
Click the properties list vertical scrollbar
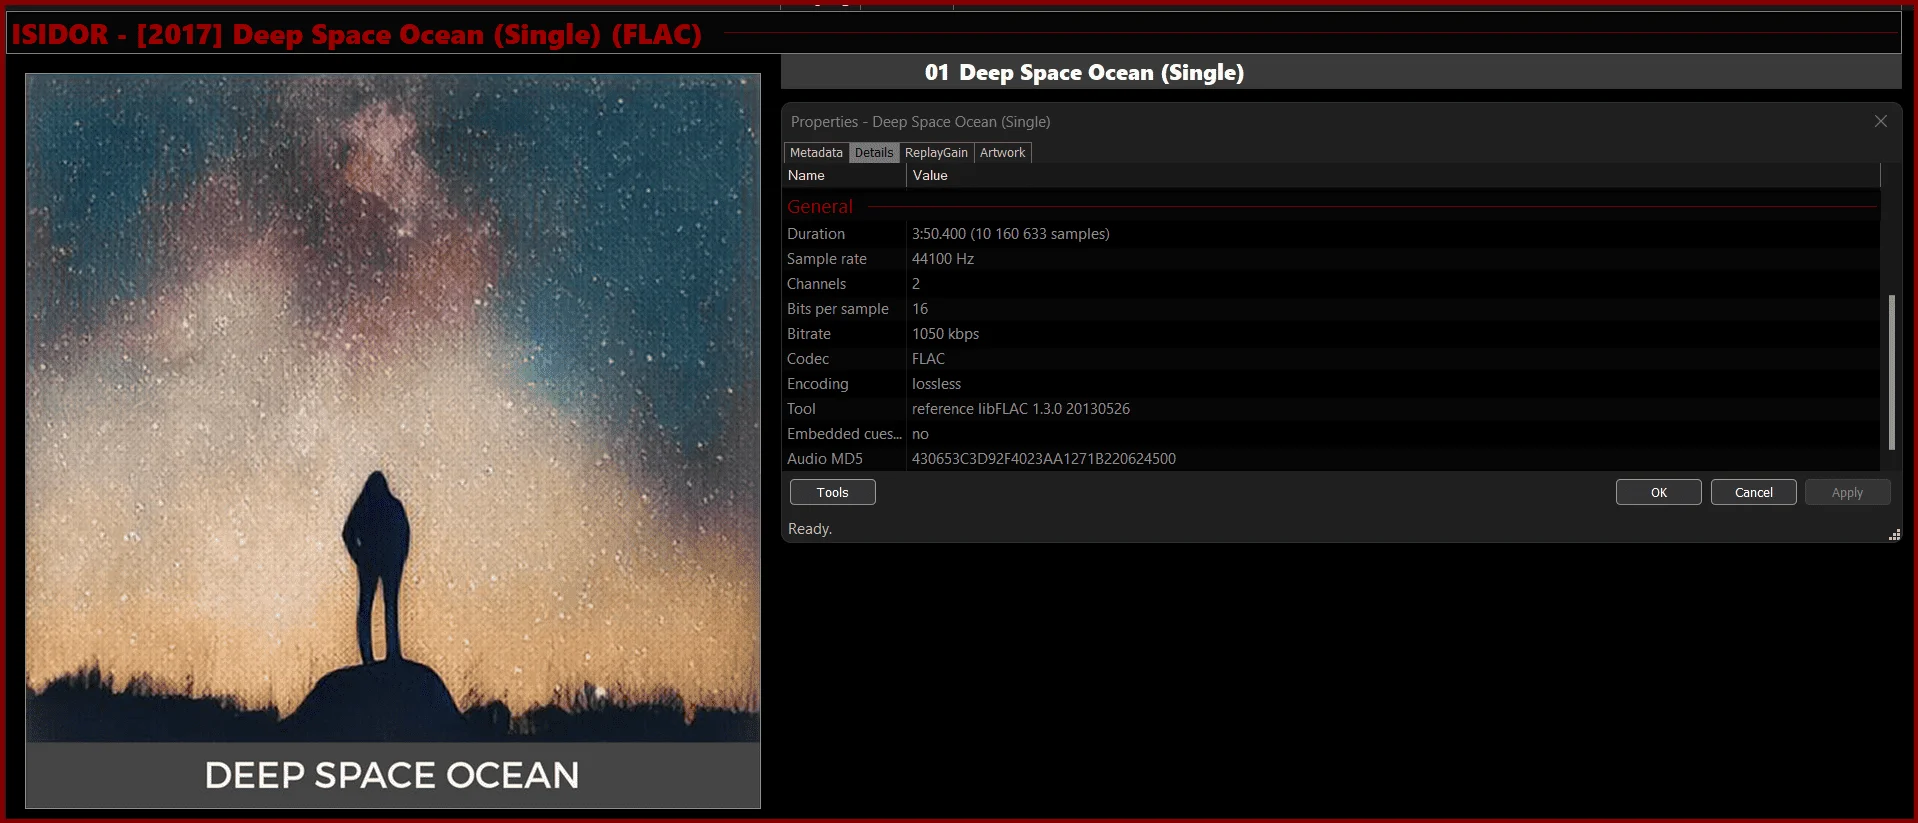(1891, 372)
